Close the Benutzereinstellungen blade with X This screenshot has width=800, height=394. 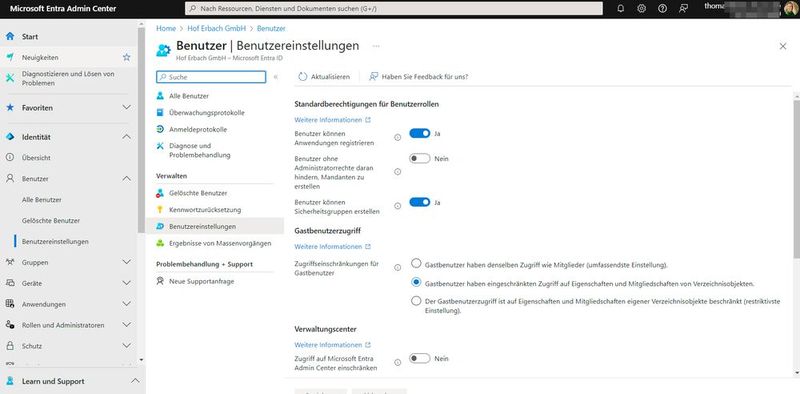tap(783, 46)
